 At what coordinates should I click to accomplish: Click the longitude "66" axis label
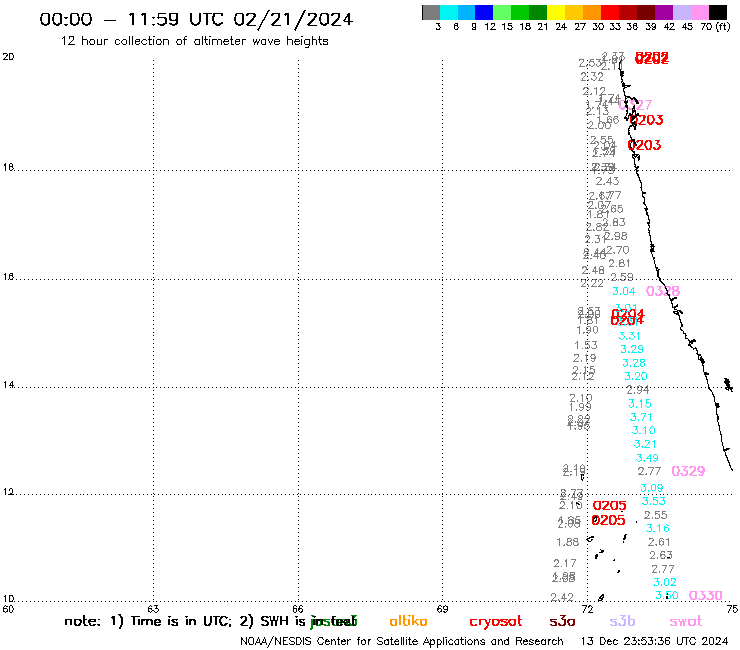pos(298,609)
